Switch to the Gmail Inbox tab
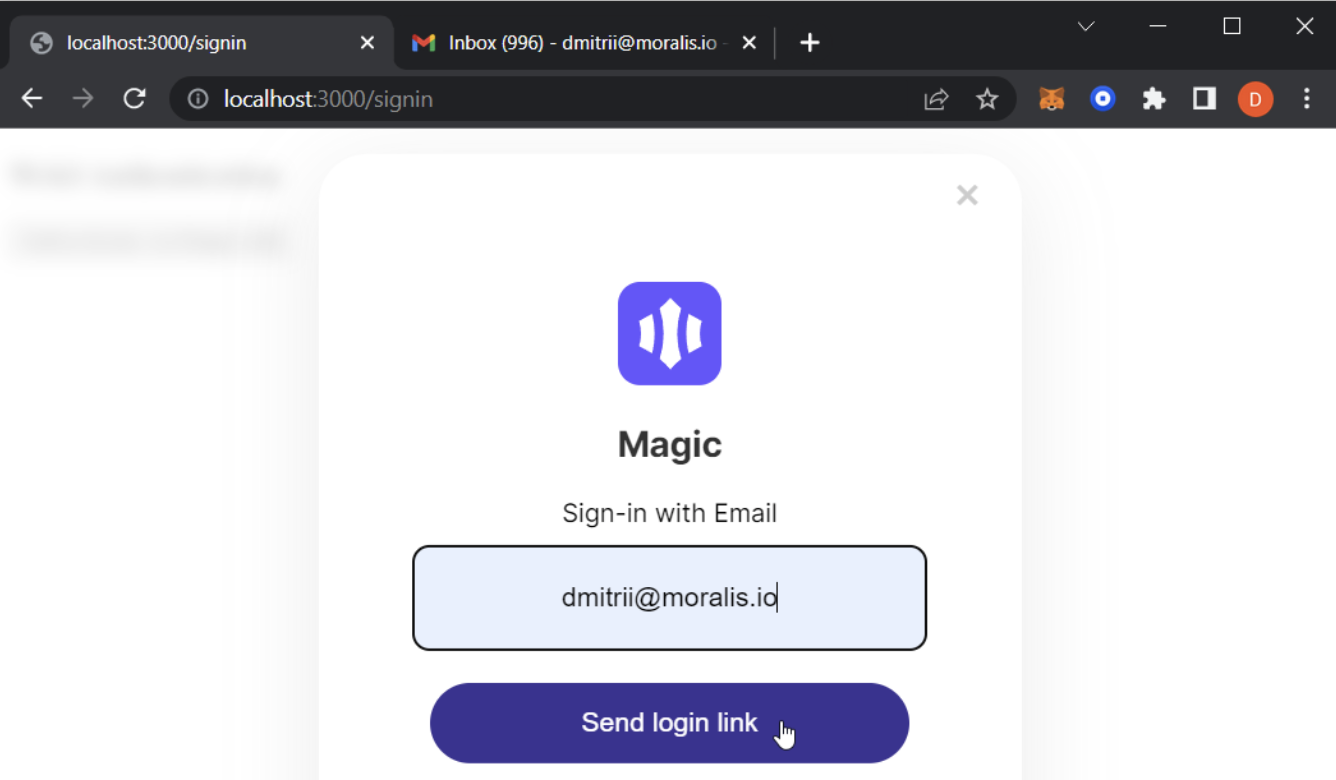Viewport: 1336px width, 780px height. [x=570, y=43]
